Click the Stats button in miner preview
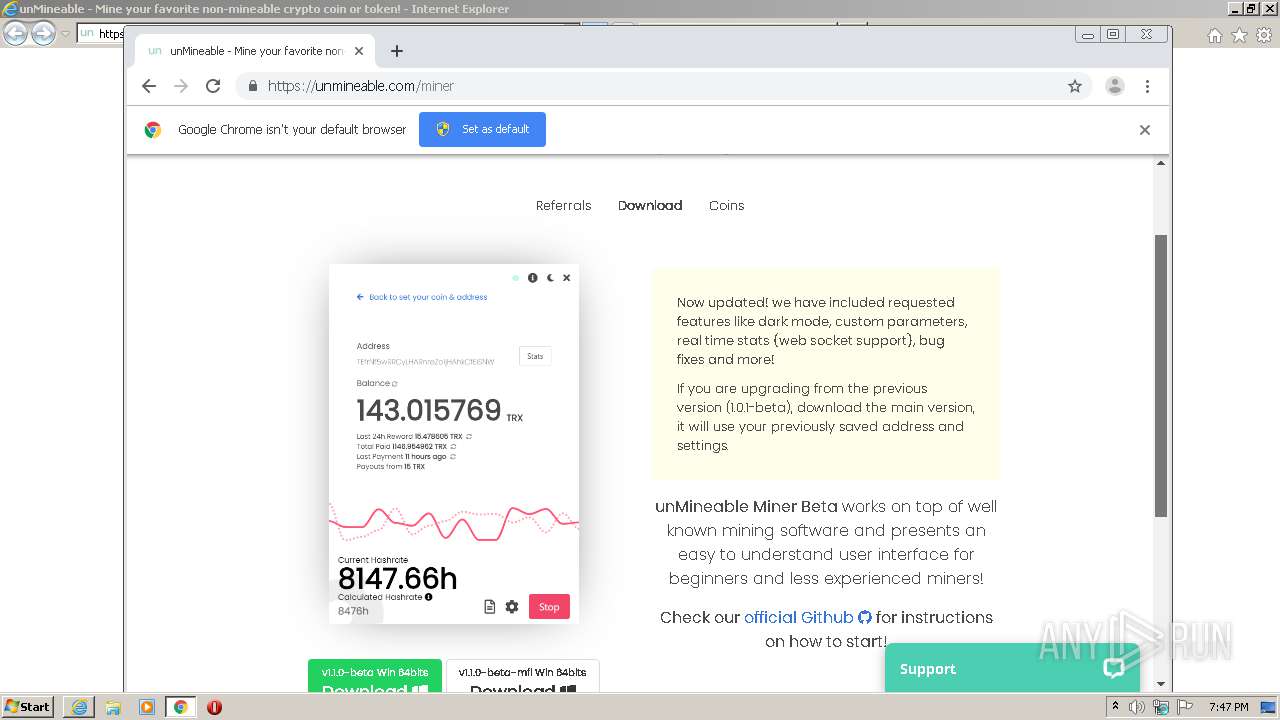 click(x=535, y=356)
